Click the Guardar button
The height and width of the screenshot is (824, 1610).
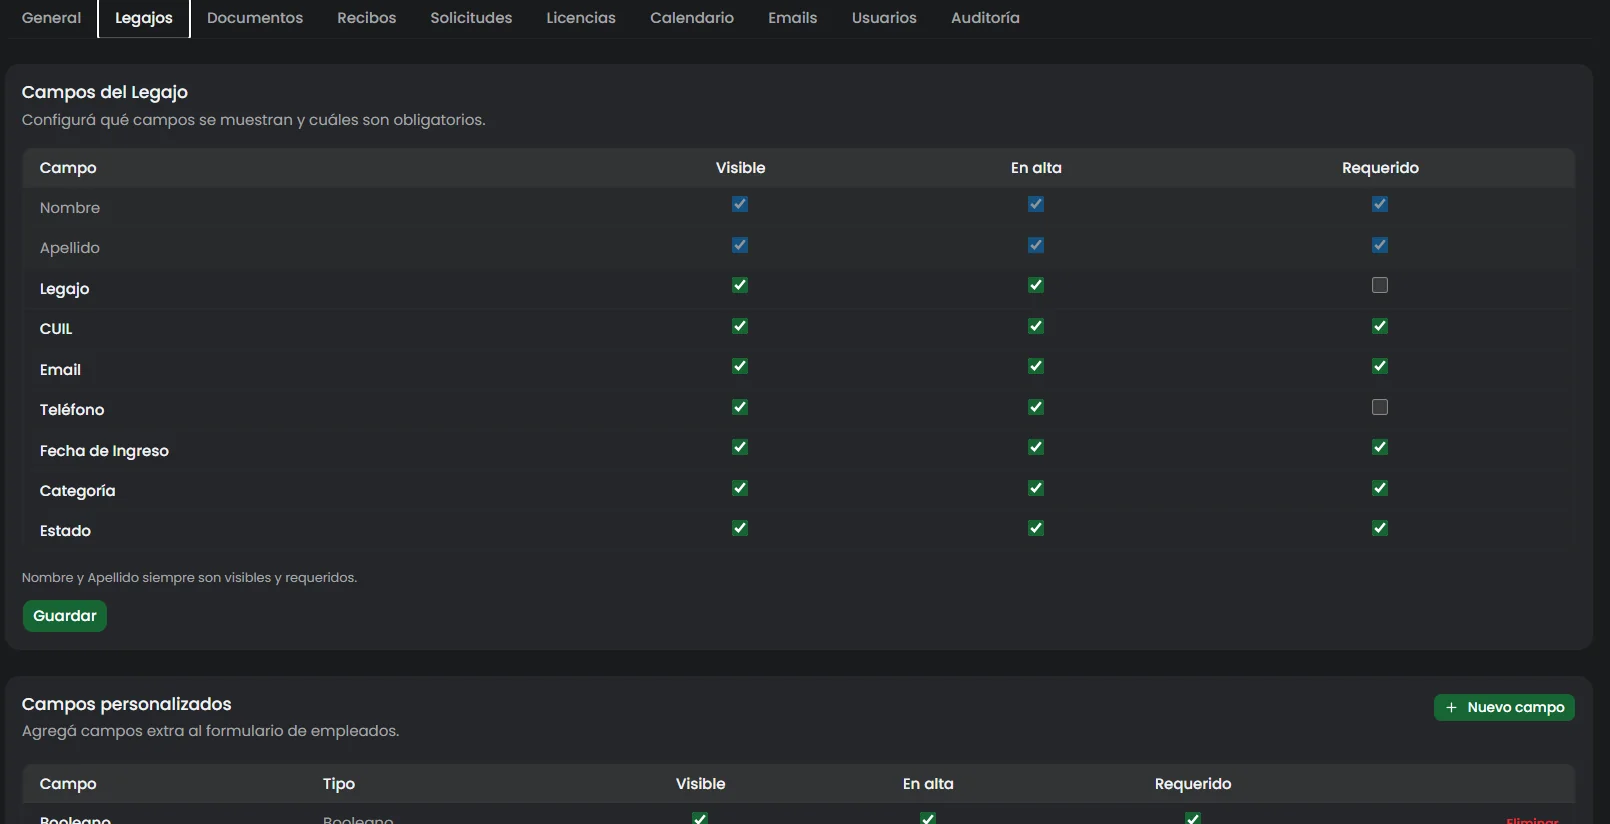(x=65, y=616)
